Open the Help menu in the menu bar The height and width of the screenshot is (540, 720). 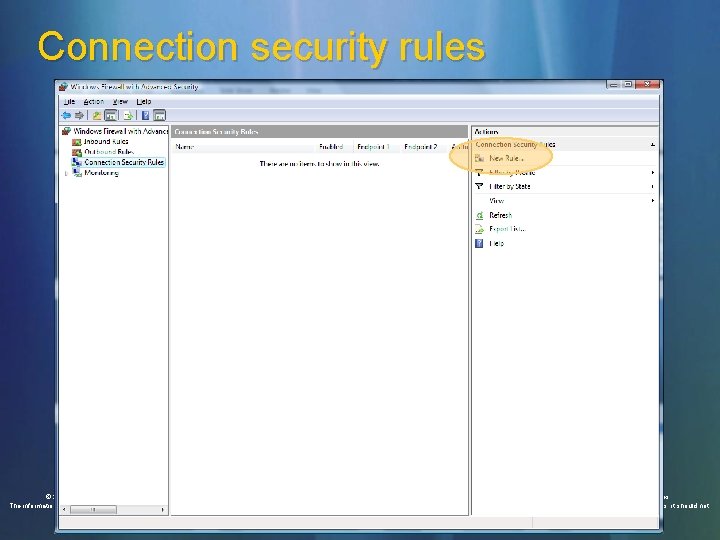pos(144,101)
